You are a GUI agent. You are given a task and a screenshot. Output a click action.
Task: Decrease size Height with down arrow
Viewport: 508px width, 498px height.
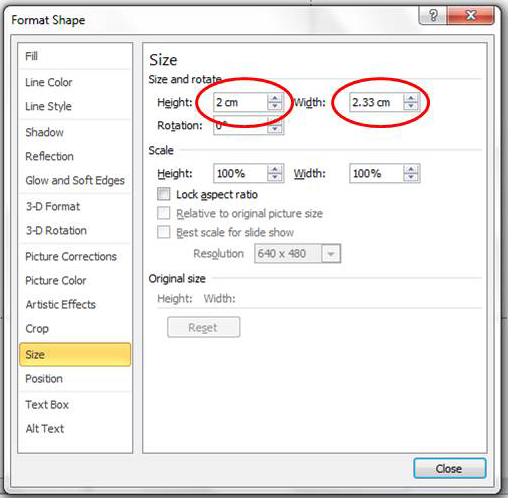pyautogui.click(x=275, y=106)
